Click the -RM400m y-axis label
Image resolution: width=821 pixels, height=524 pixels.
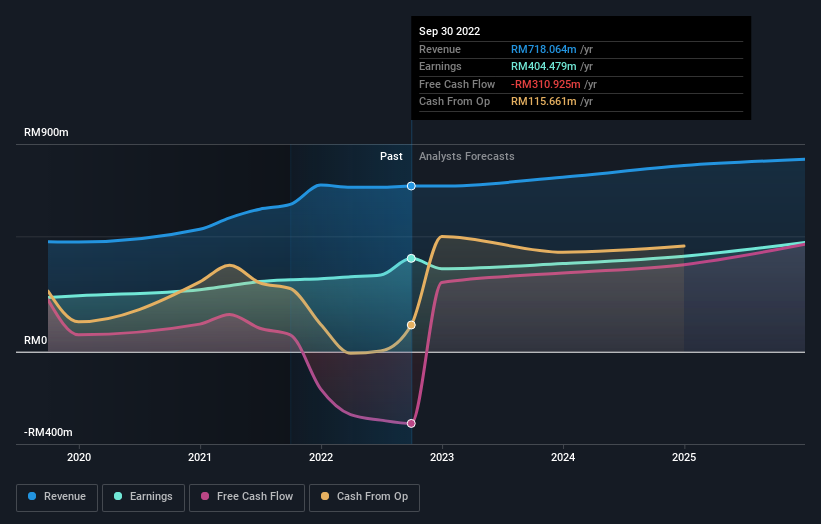pos(48,432)
